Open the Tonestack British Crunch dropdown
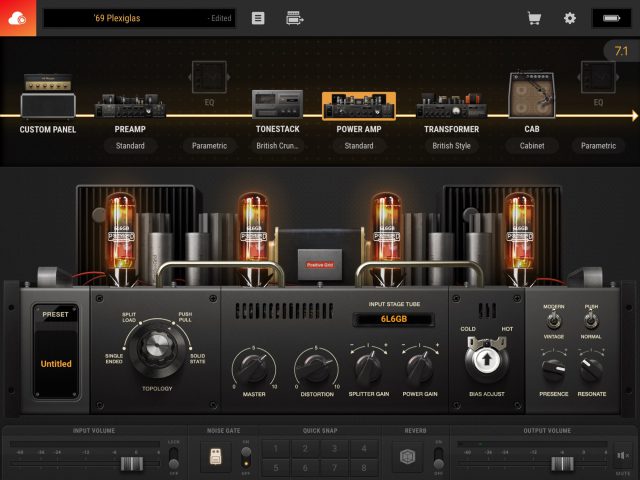The height and width of the screenshot is (480, 640). 278,146
